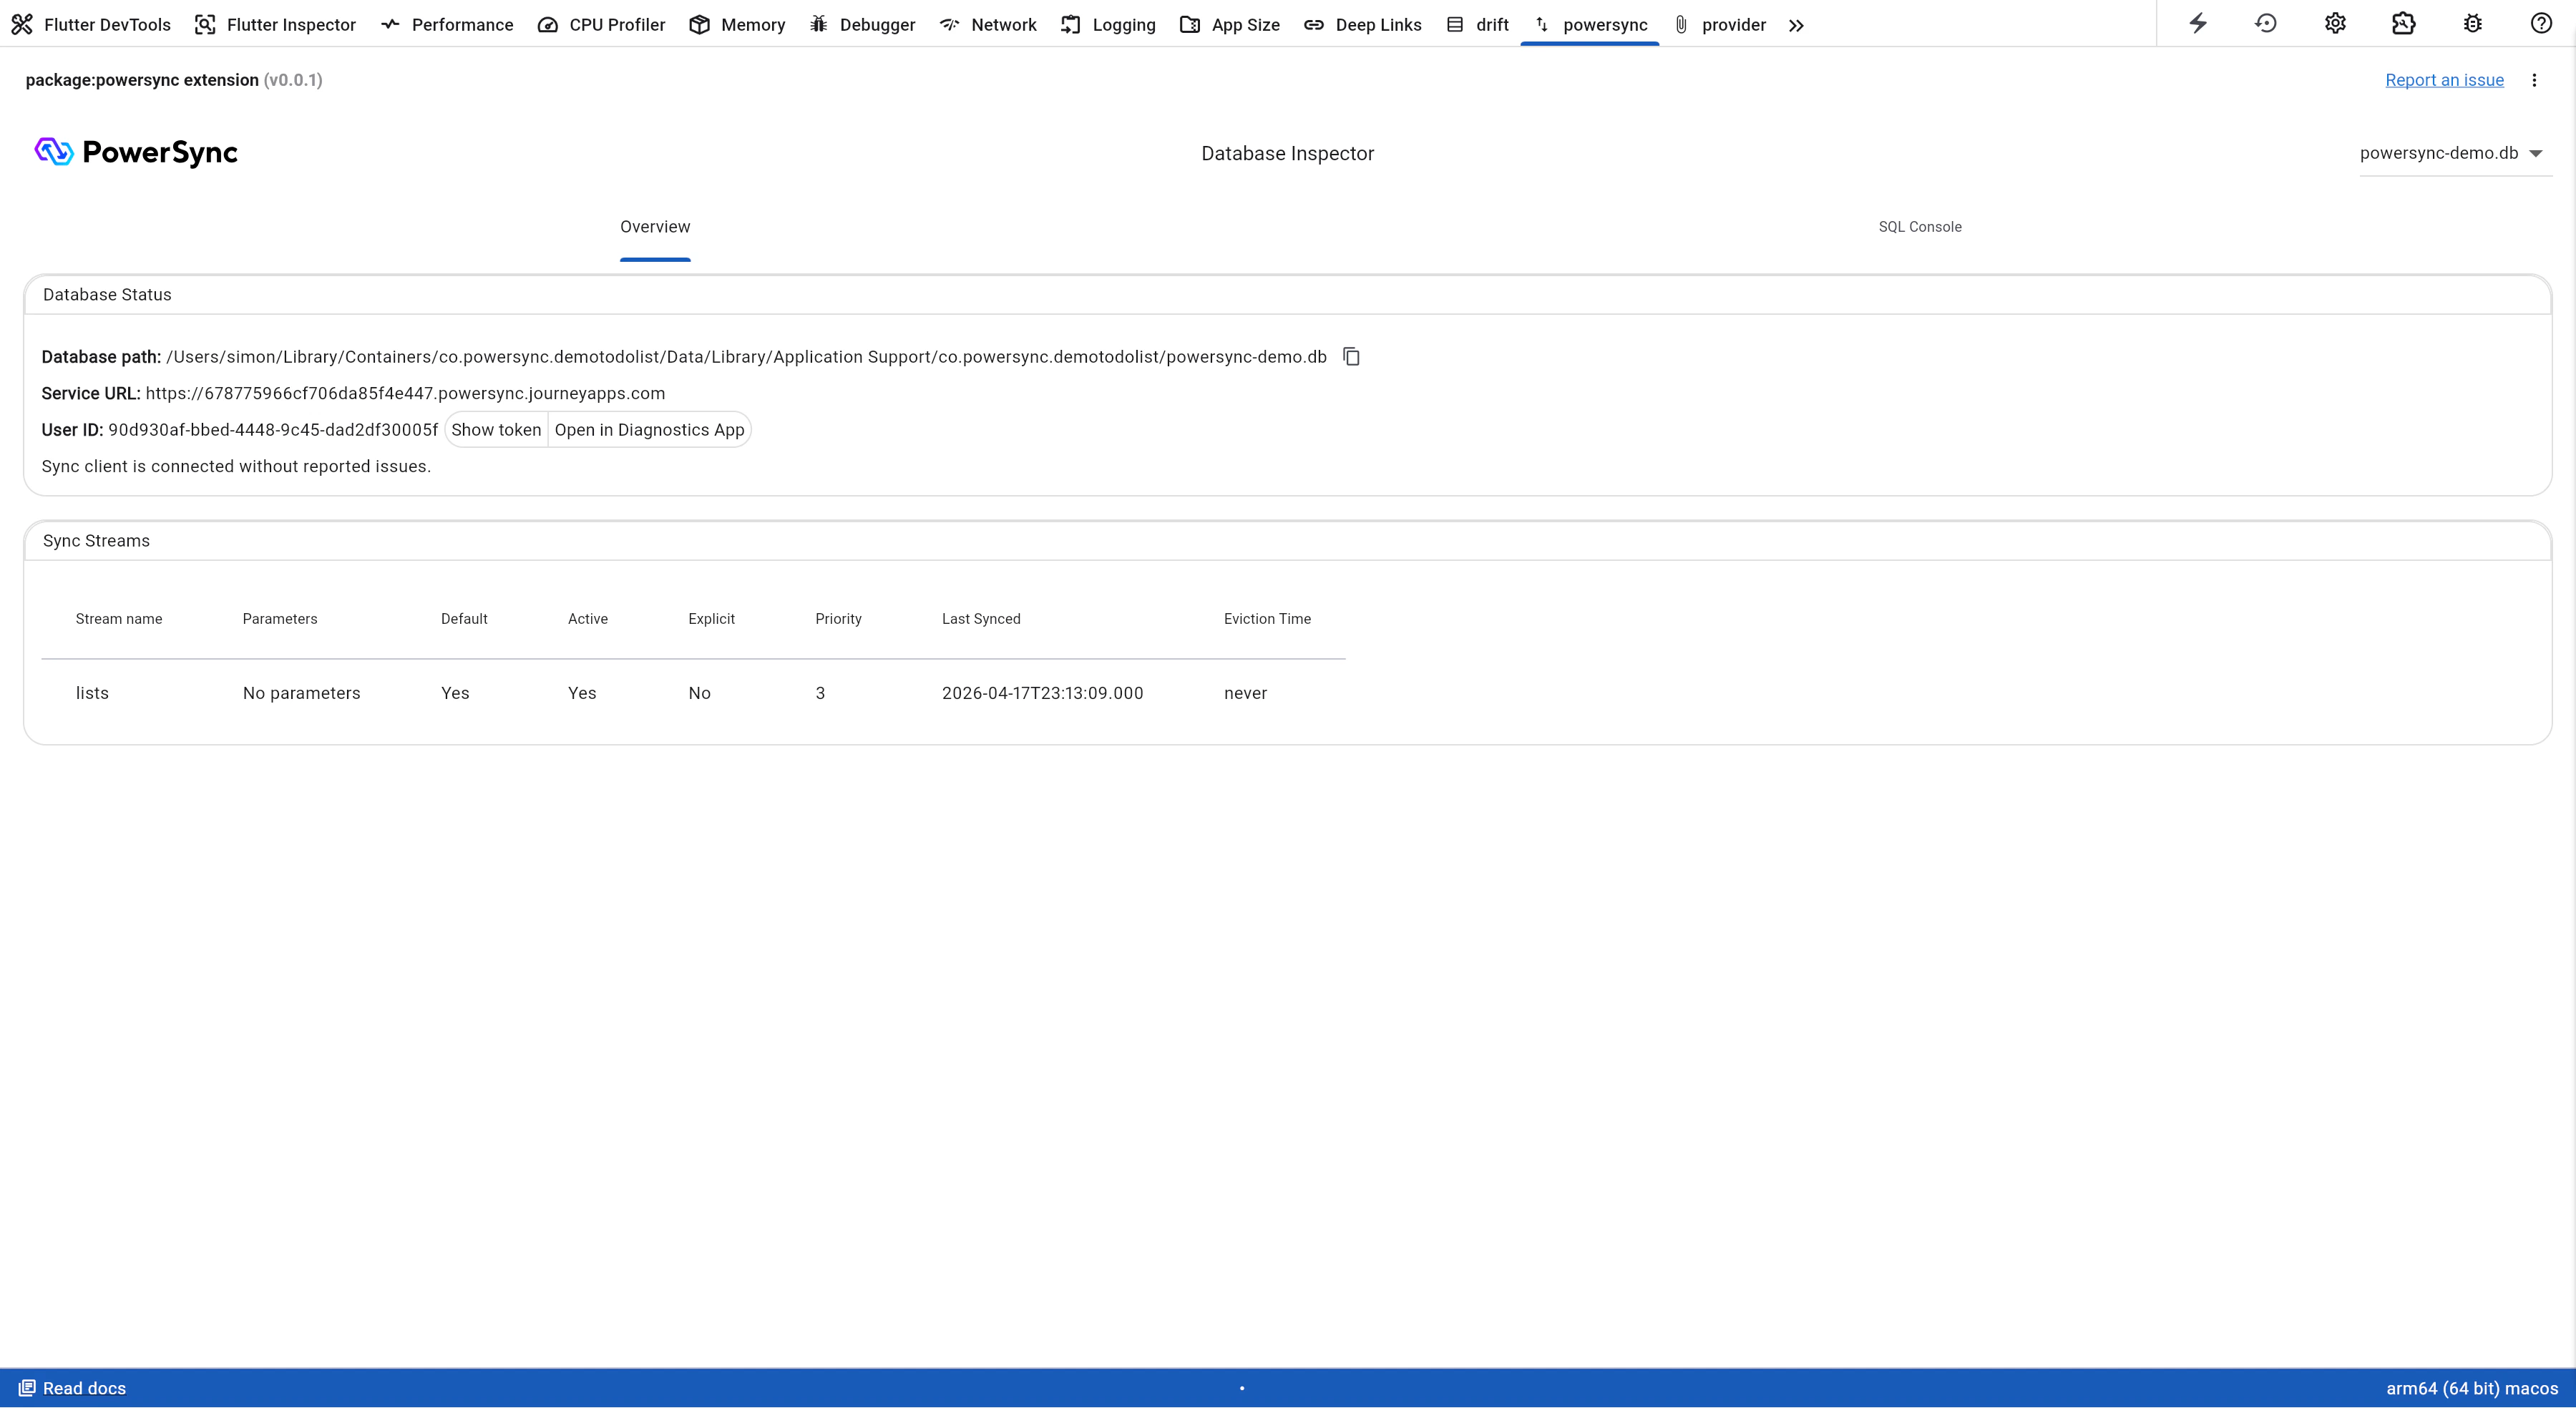Select the lists stream row
Viewport: 2576px width, 1408px height.
(693, 693)
